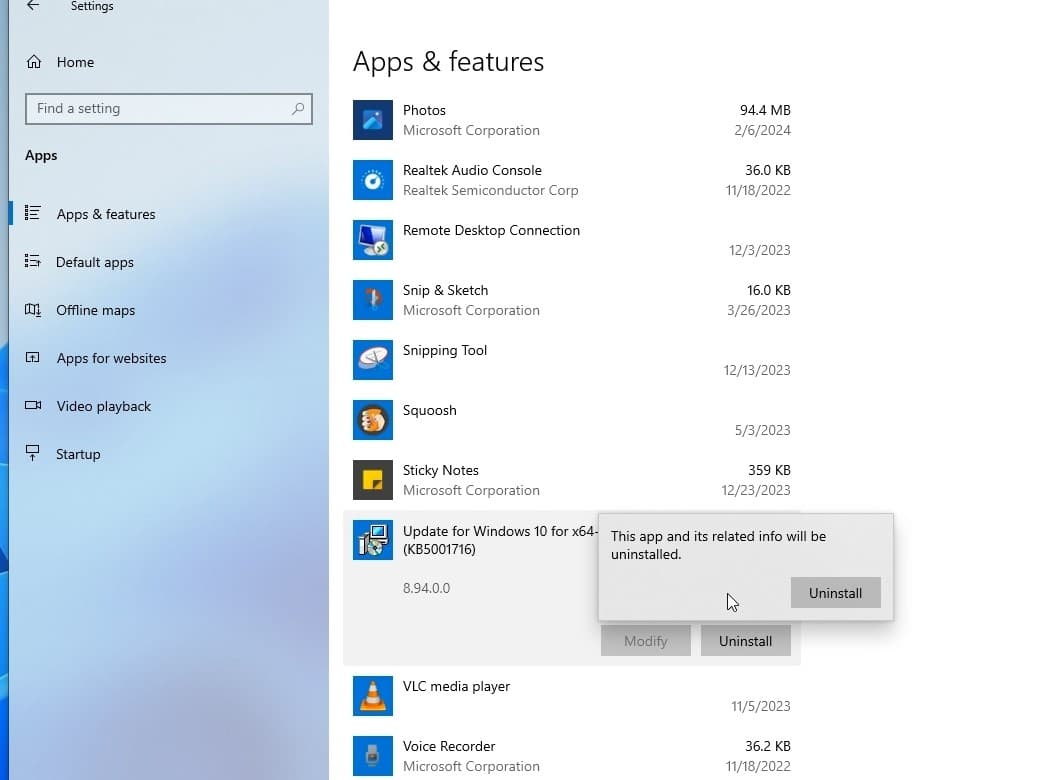The image size is (1044, 780).
Task: Select Voice Recorder entry text
Action: [x=449, y=746]
